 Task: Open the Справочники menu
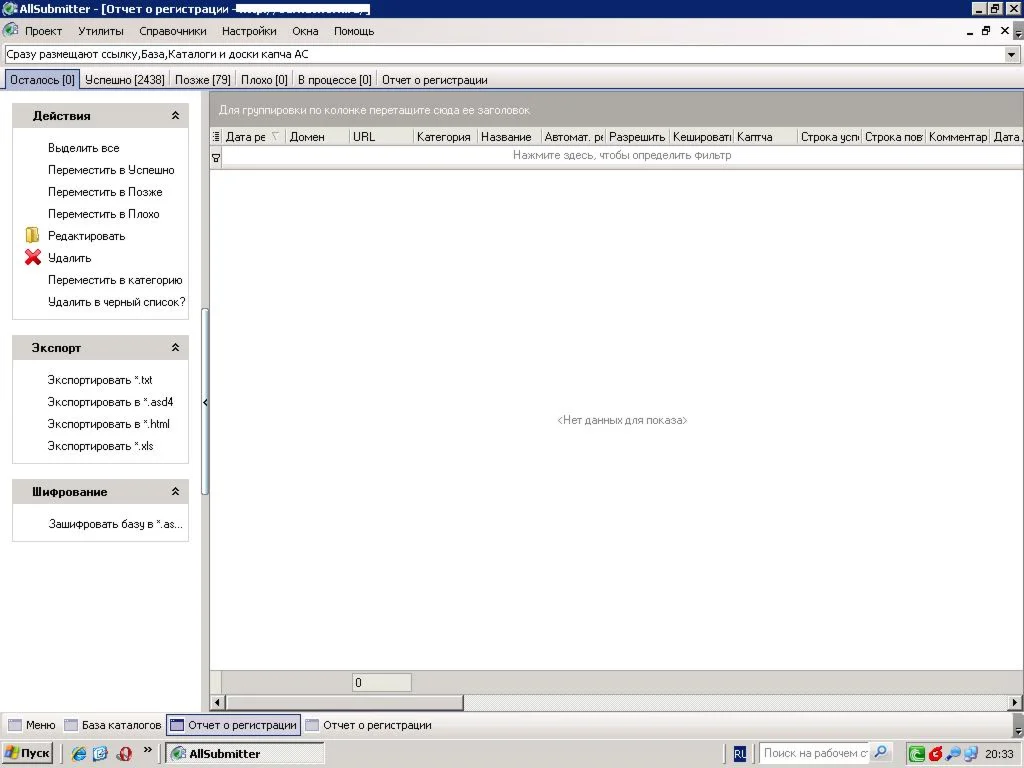point(172,31)
